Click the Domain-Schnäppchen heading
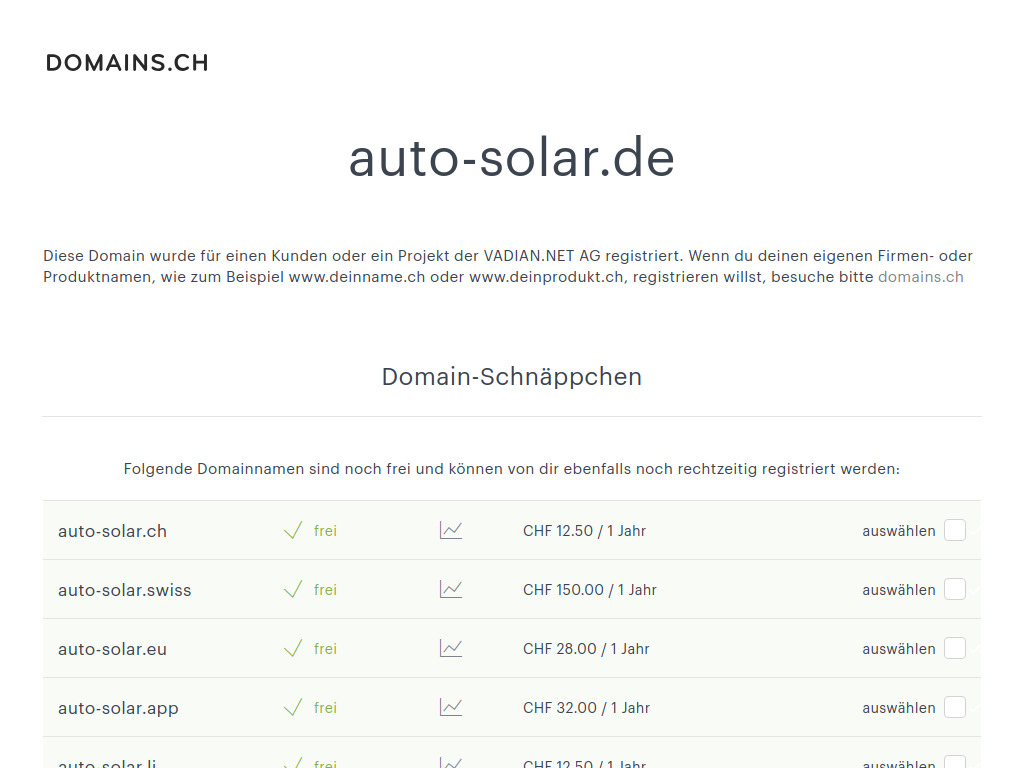This screenshot has height=768, width=1024. [511, 377]
